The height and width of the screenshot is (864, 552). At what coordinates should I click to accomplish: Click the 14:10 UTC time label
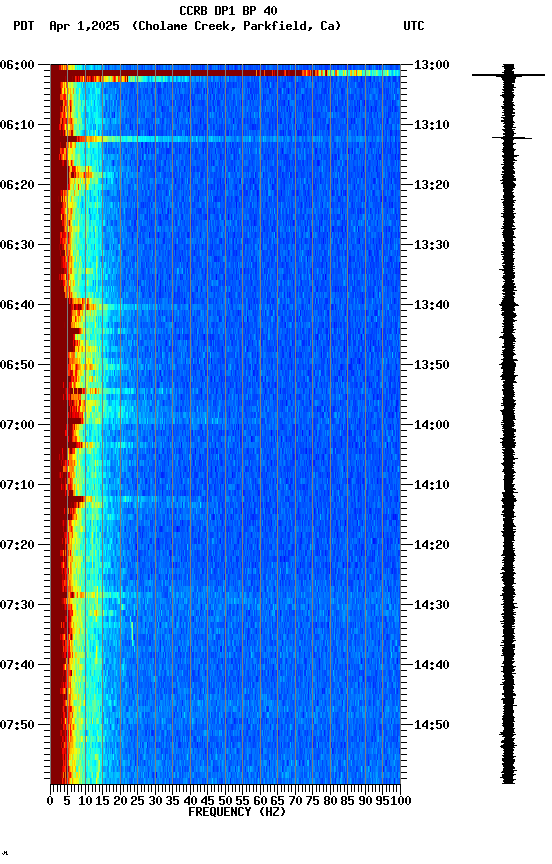[432, 485]
